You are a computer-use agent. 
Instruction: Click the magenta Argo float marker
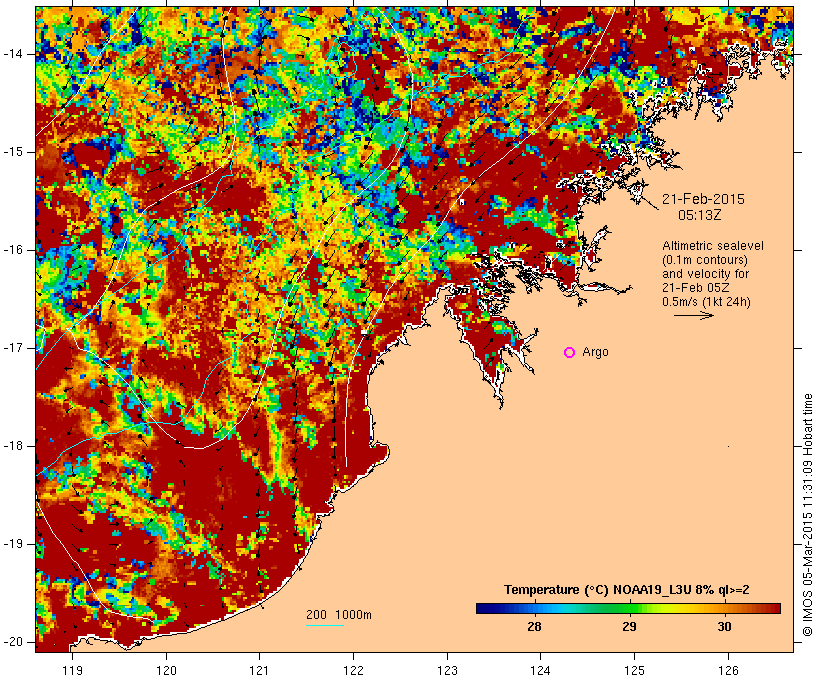570,353
